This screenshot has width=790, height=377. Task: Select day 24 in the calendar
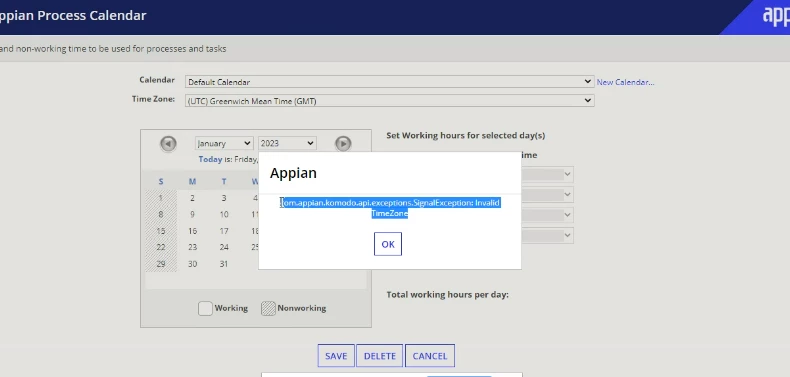pyautogui.click(x=224, y=247)
